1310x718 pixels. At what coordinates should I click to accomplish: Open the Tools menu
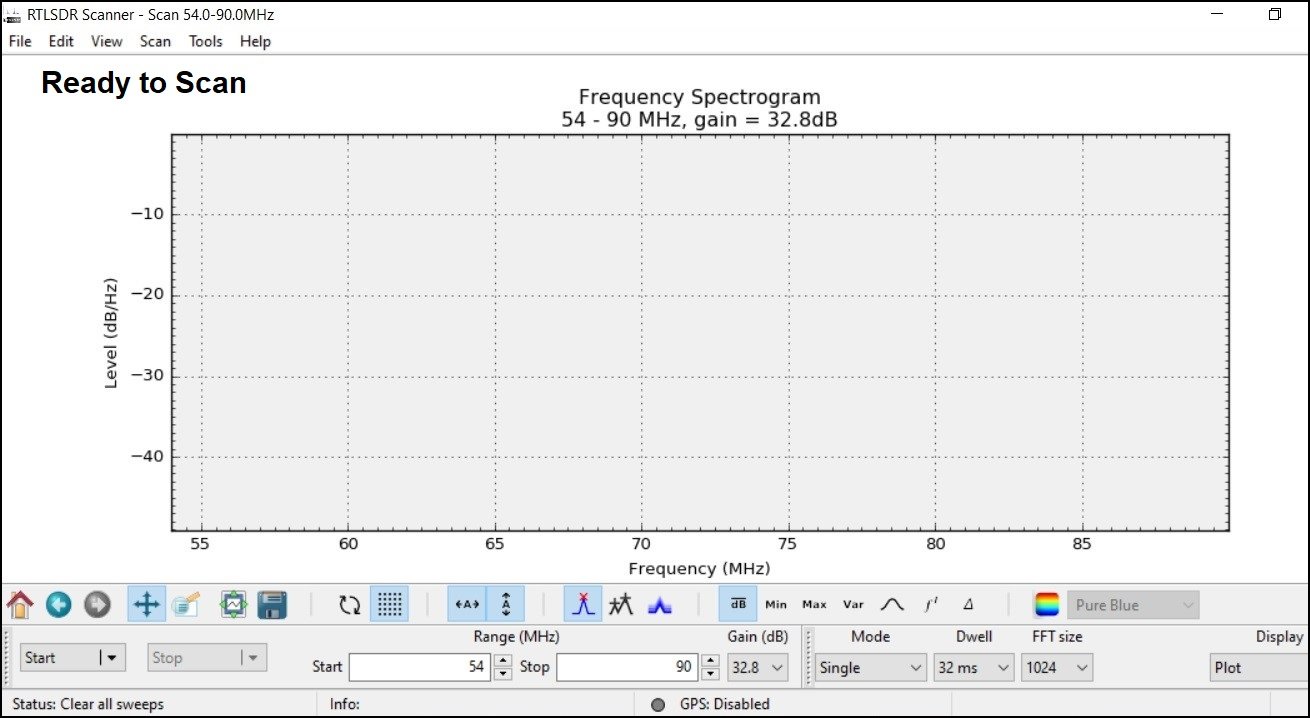click(205, 41)
